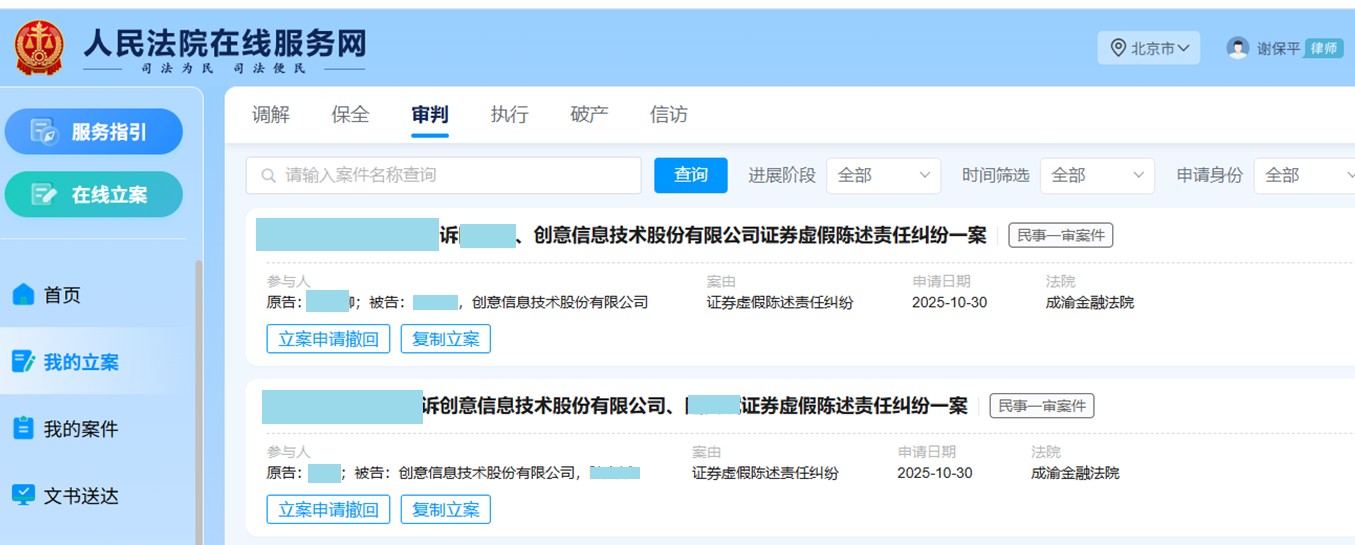Click the monitor icon beside 文书送达
Image resolution: width=1355 pixels, height=545 pixels.
[23, 495]
